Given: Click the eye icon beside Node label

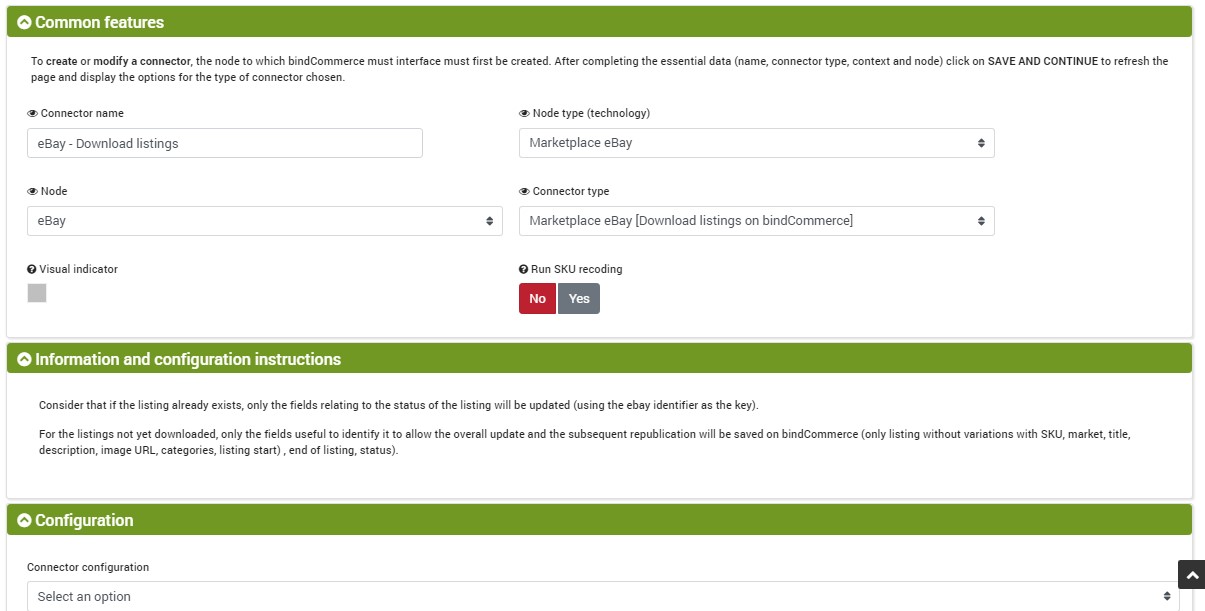Looking at the screenshot, I should tap(32, 191).
